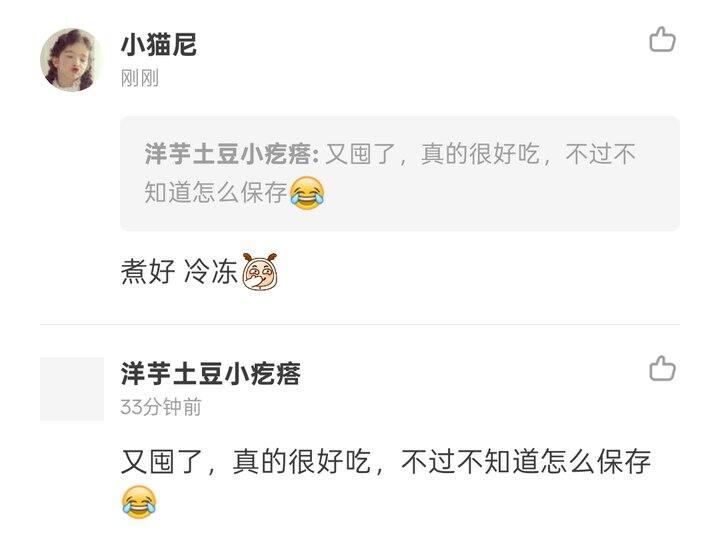Tap the 刚刚 timestamp
The height and width of the screenshot is (543, 720).
click(x=140, y=78)
